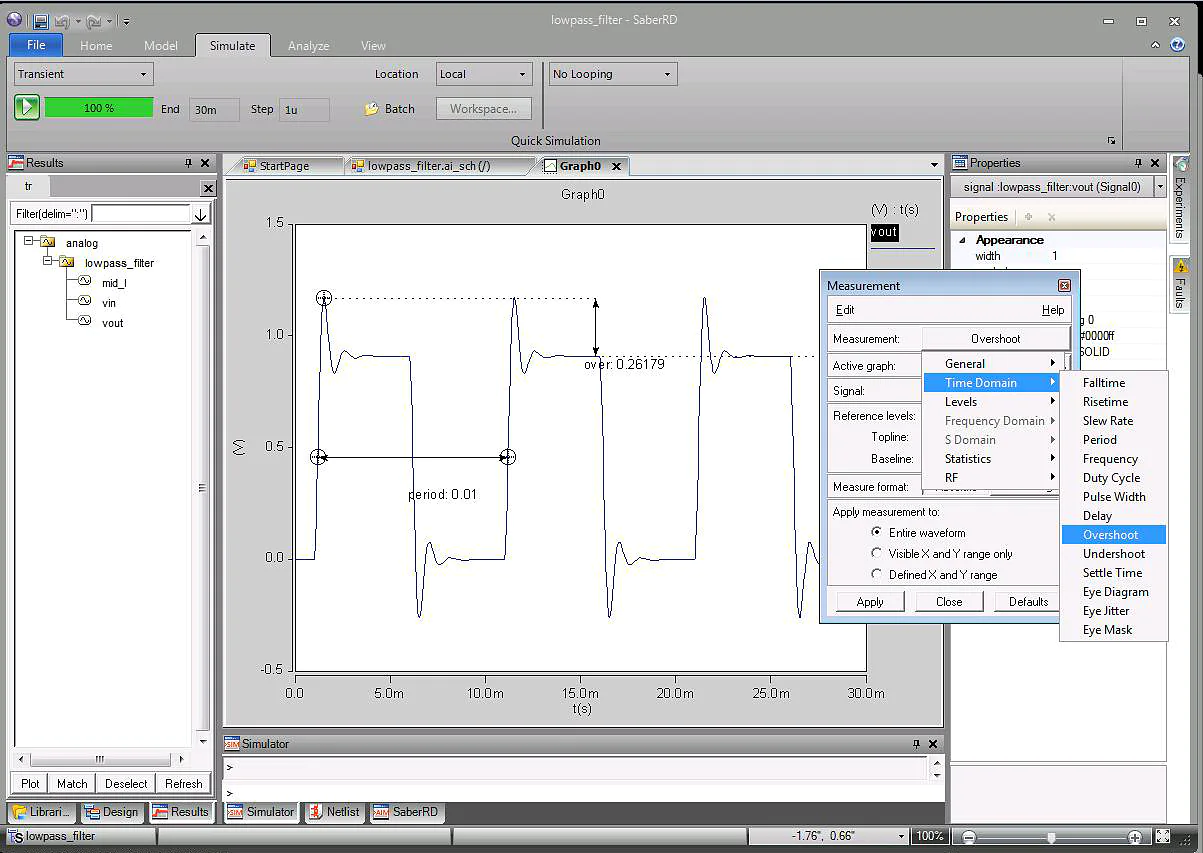Click Defaults in Measurement dialog
The width and height of the screenshot is (1203, 853).
[x=1028, y=602]
